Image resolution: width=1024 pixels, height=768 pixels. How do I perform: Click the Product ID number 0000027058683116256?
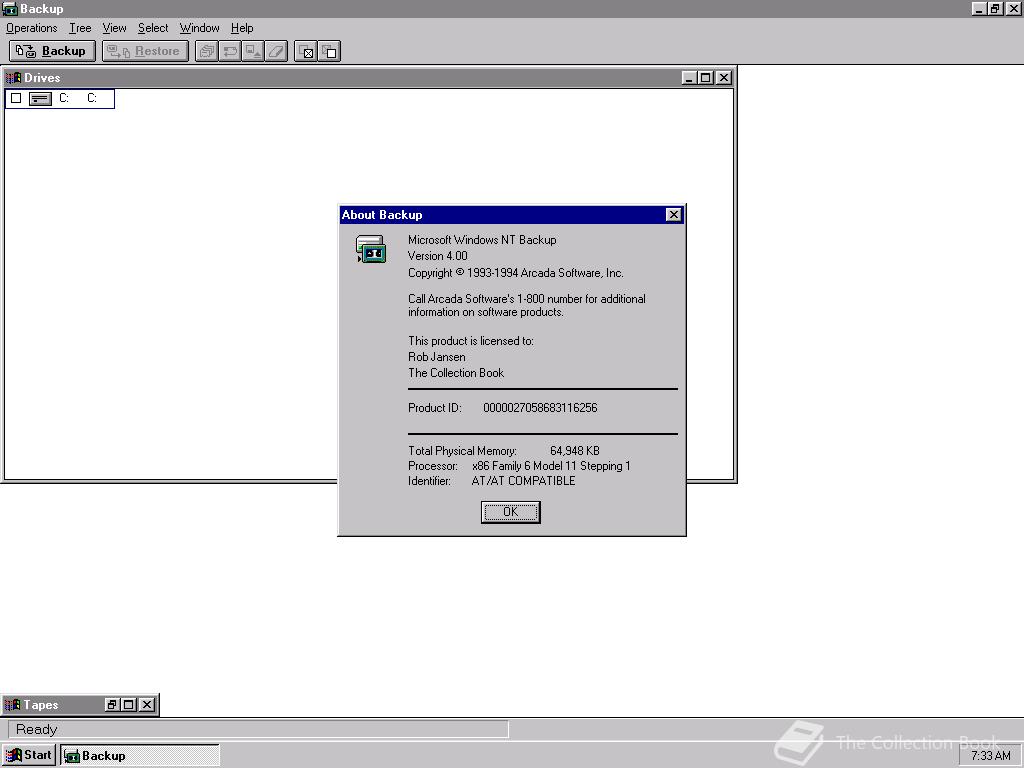click(x=540, y=408)
